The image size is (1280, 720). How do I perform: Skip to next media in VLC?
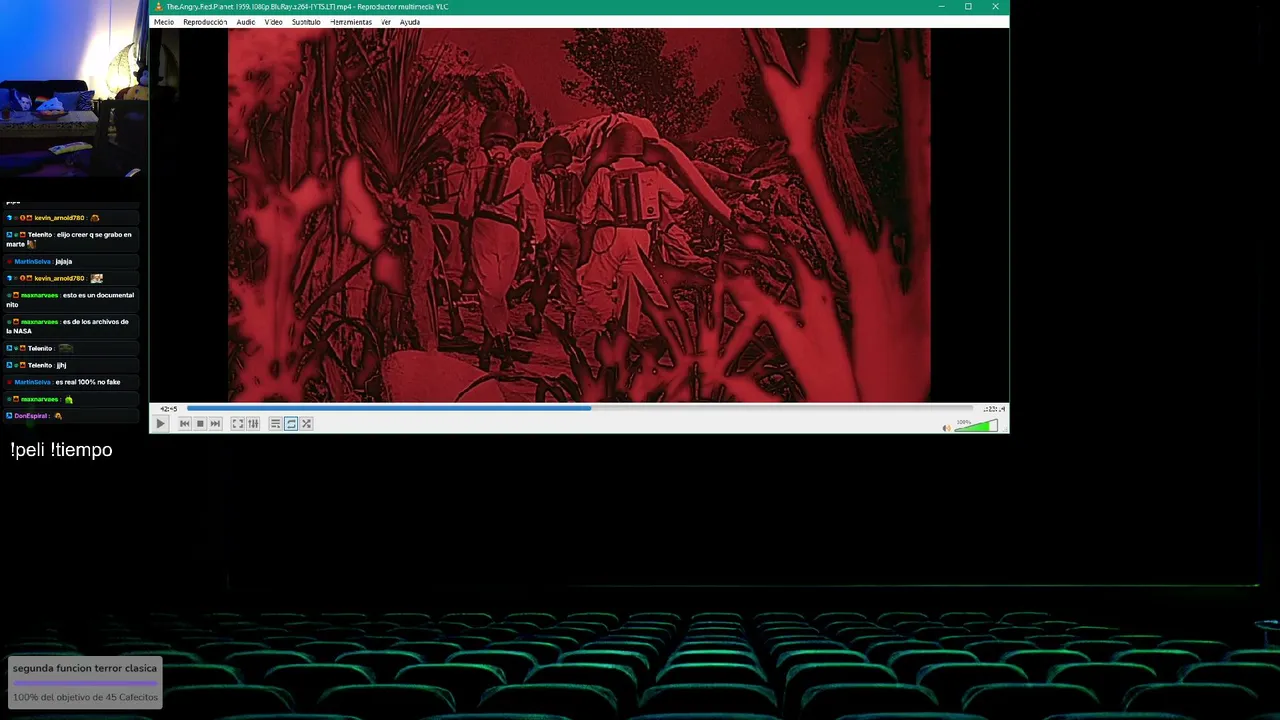click(215, 424)
